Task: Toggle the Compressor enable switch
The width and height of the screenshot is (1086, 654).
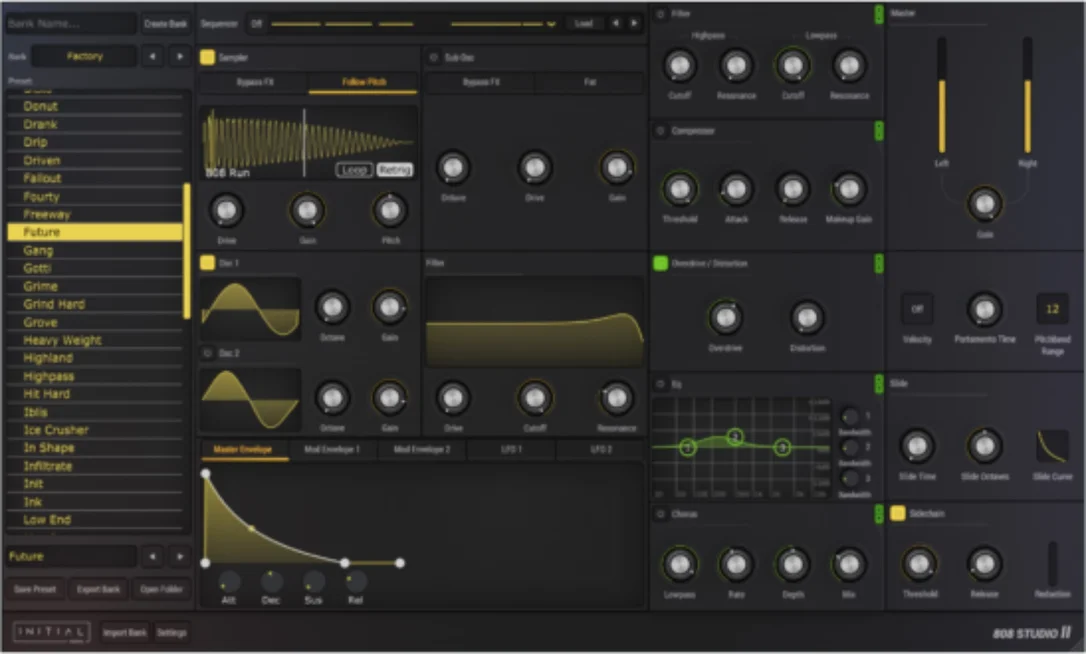Action: point(660,131)
